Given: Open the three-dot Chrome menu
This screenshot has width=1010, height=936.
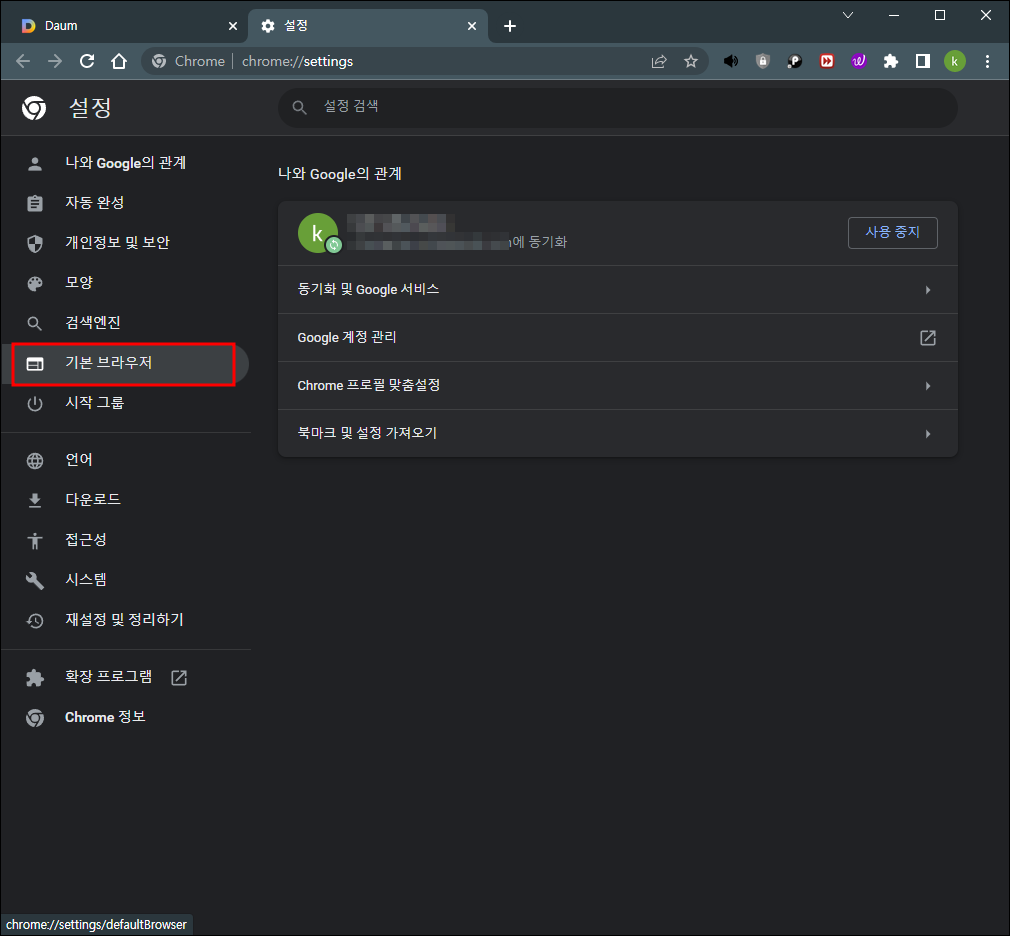Looking at the screenshot, I should coord(988,61).
